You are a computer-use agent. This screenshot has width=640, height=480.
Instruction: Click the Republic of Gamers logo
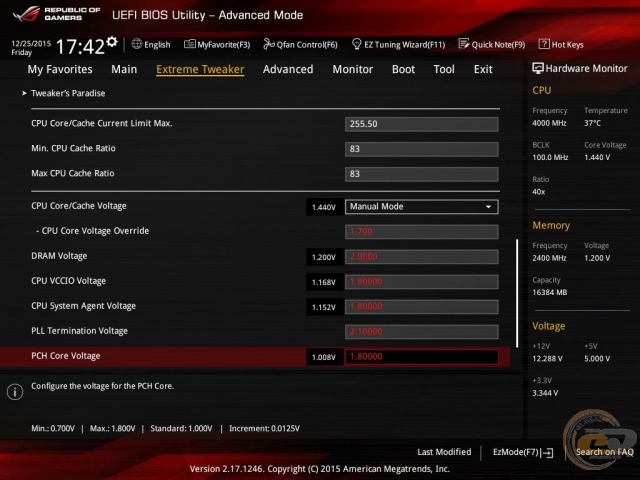pos(56,14)
